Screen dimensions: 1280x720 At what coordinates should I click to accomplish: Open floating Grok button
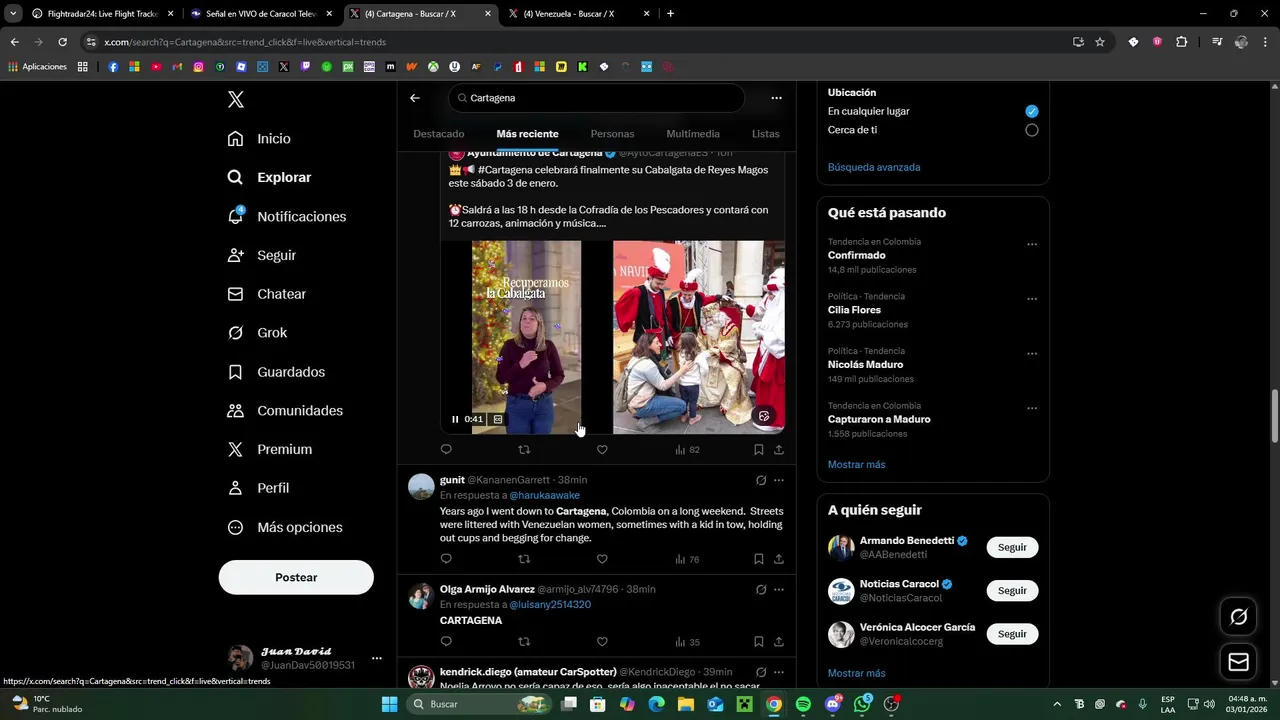point(1238,617)
